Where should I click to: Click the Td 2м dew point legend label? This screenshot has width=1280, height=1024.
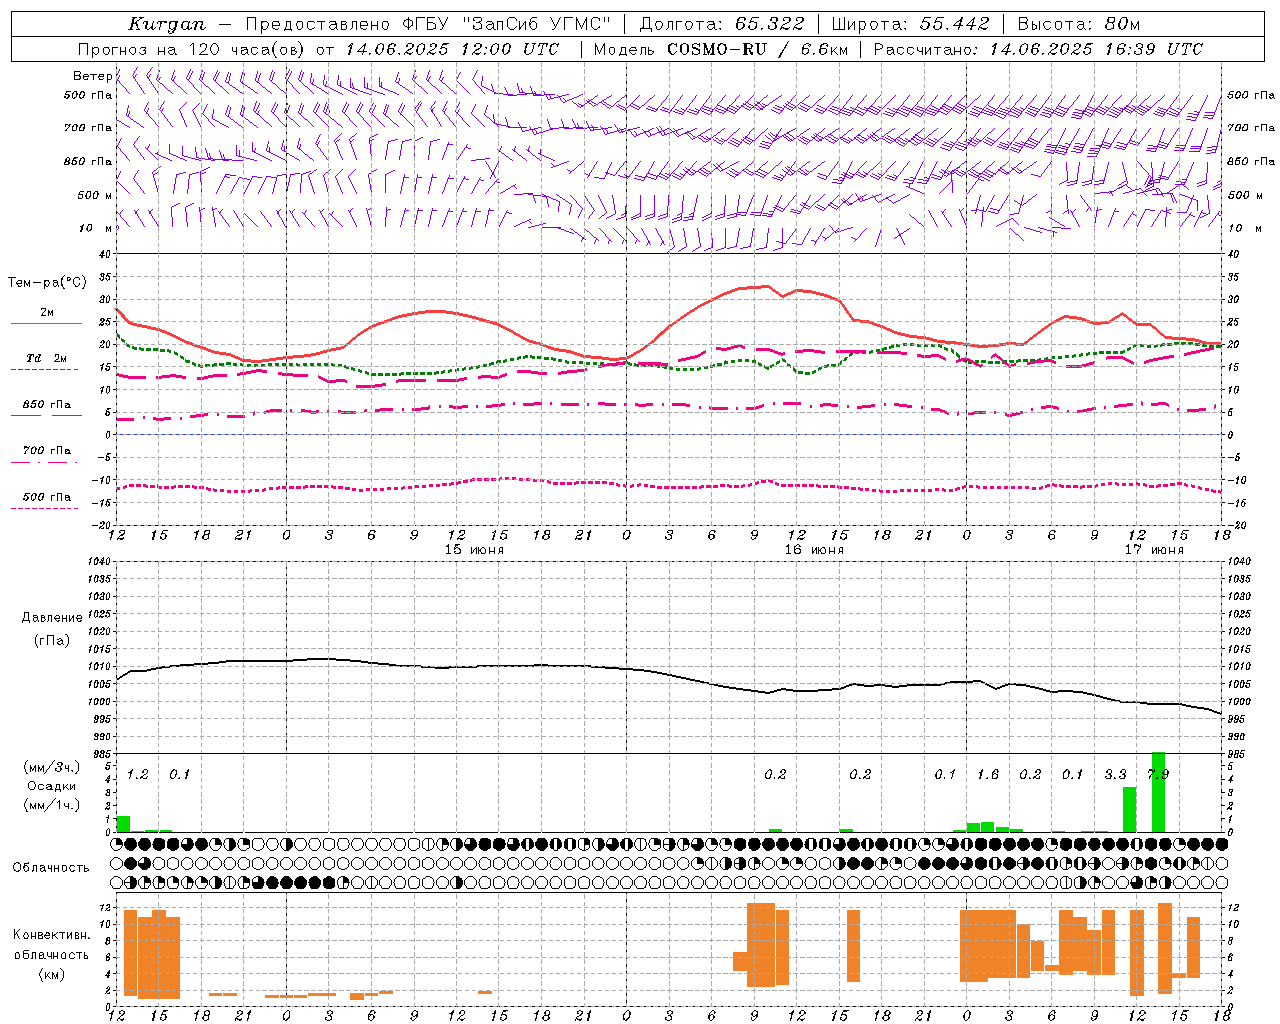(x=46, y=358)
